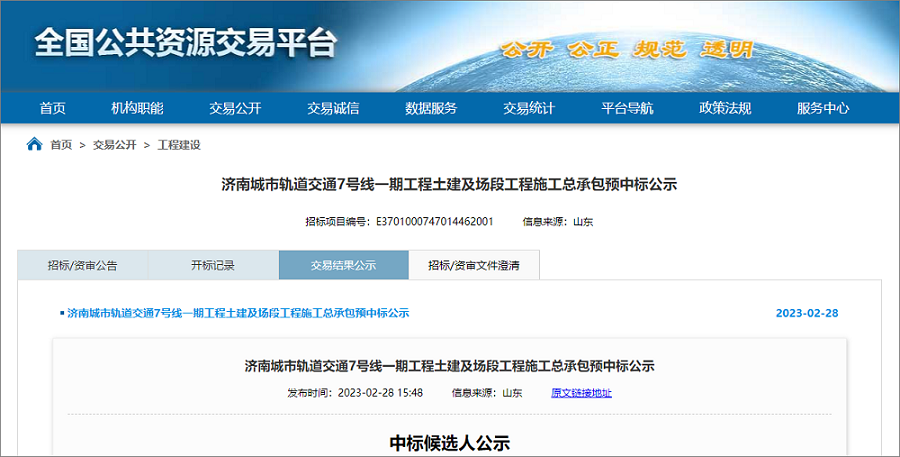The height and width of the screenshot is (457, 900).
Task: Open 机构职能 navigation menu
Action: click(x=137, y=108)
